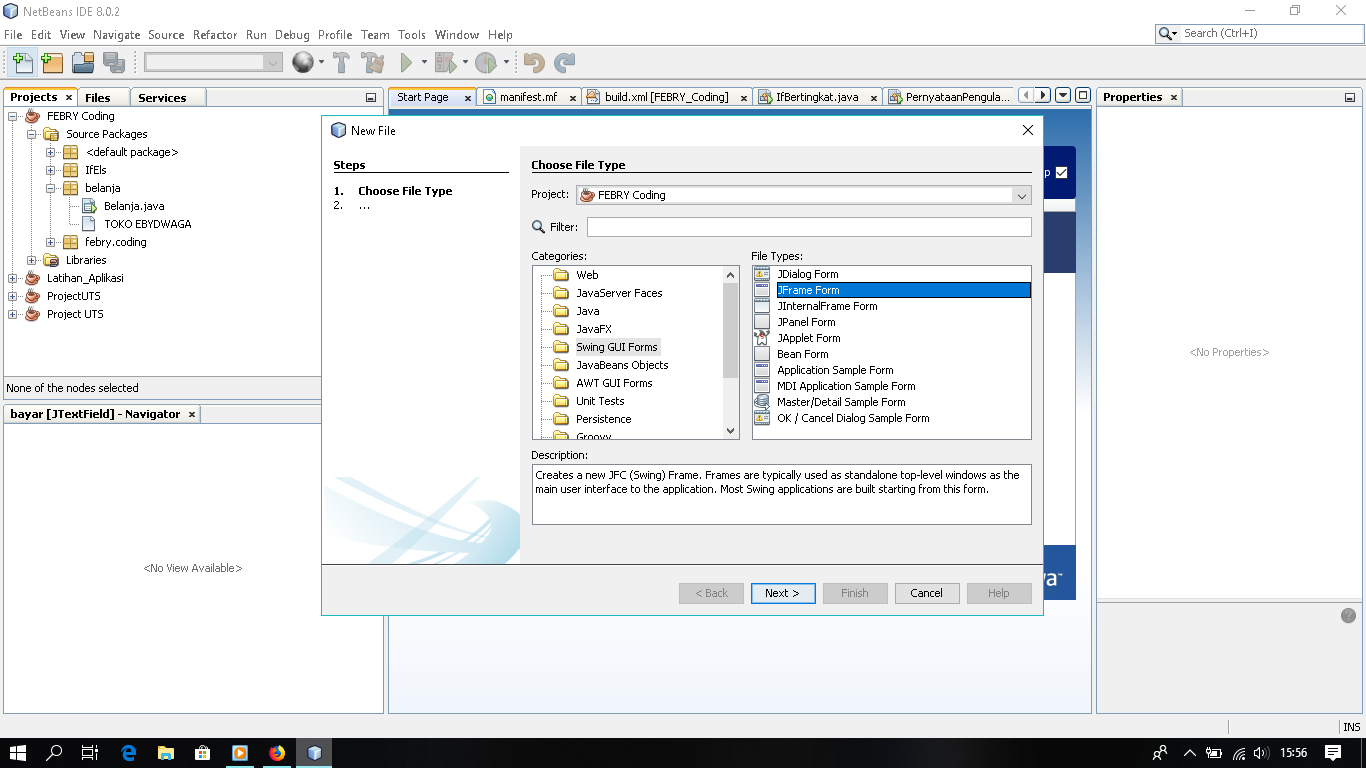Run the project using the green arrow icon
The image size is (1366, 768).
tap(406, 62)
